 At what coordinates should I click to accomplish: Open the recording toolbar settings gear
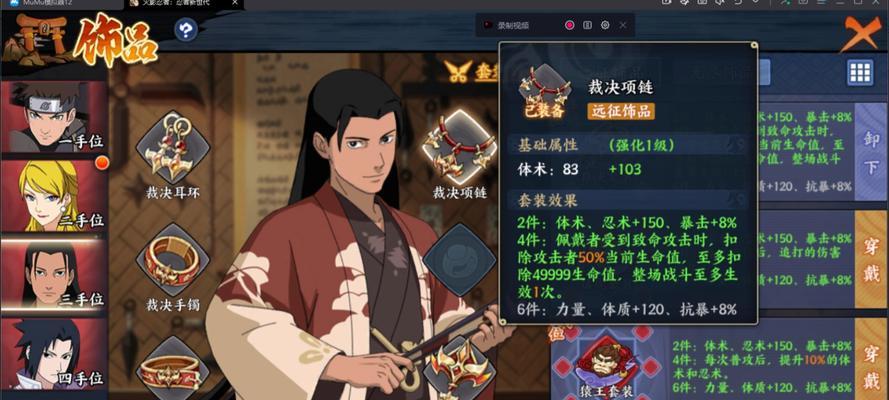[x=605, y=25]
